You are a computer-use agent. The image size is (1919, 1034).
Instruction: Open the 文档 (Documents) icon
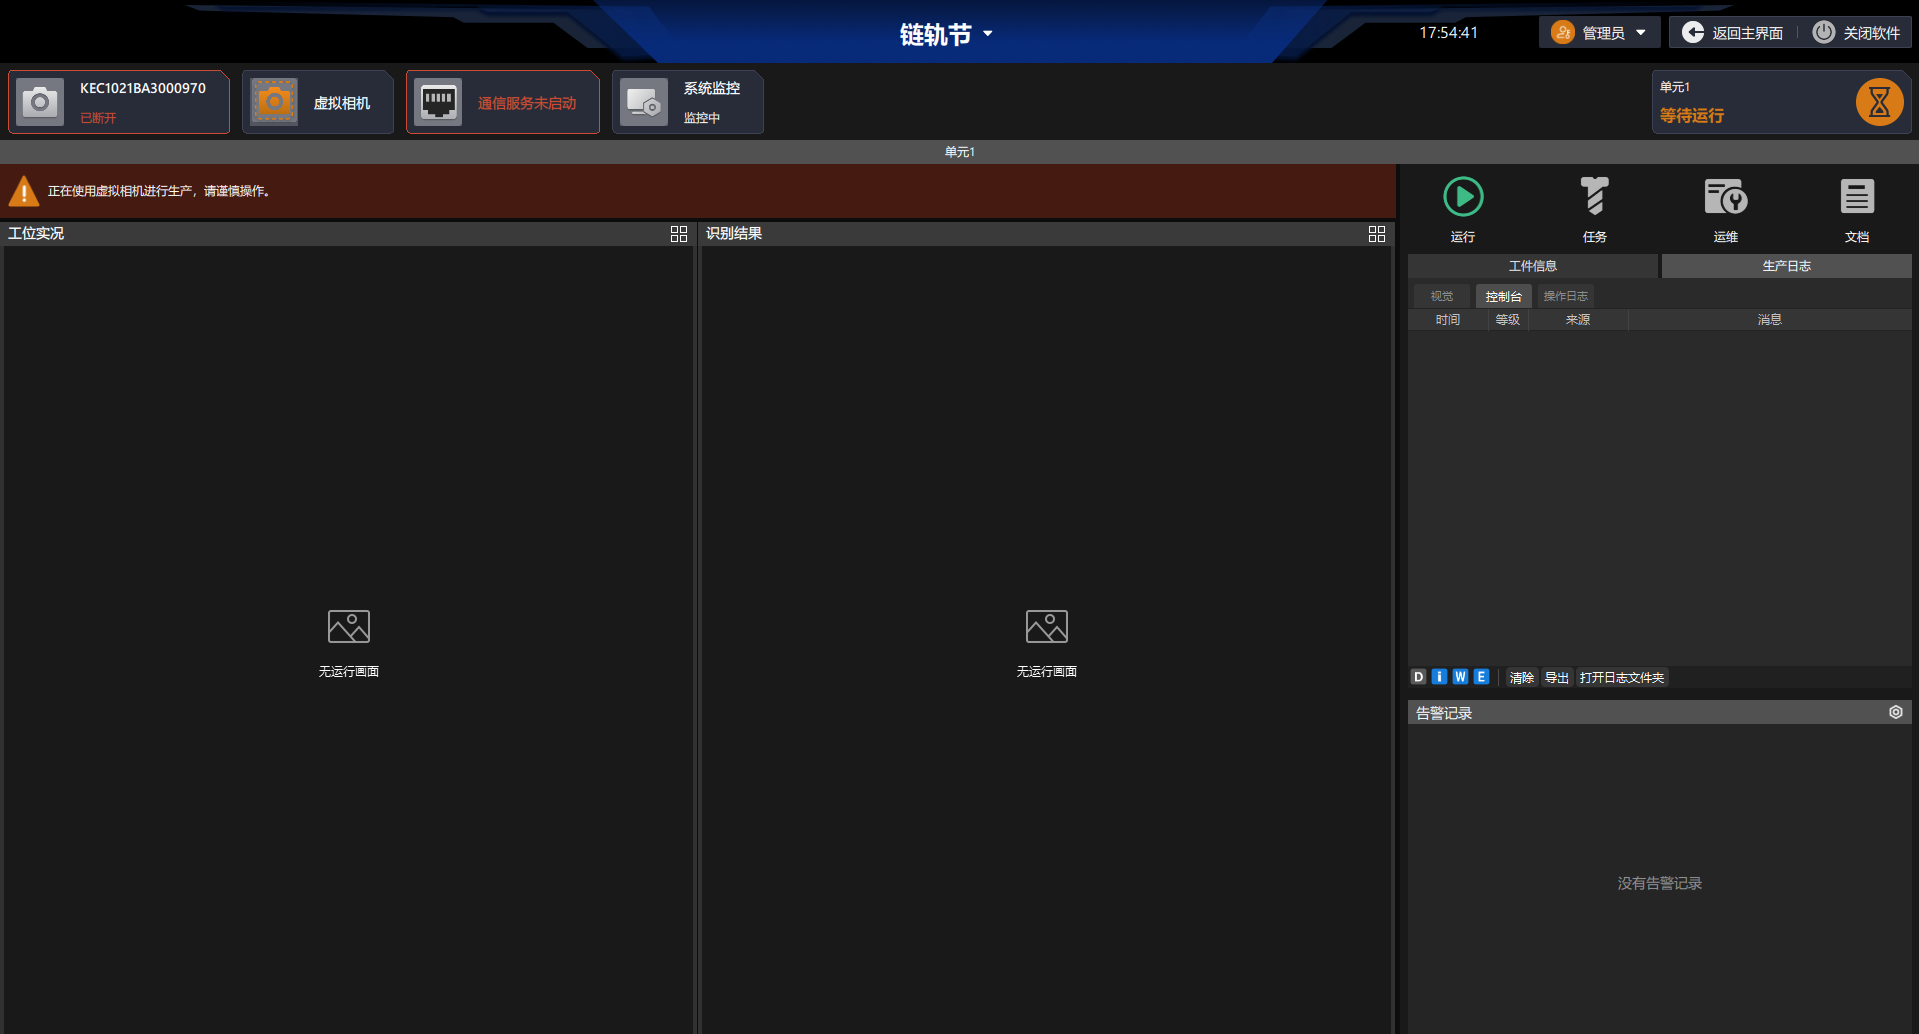point(1856,197)
